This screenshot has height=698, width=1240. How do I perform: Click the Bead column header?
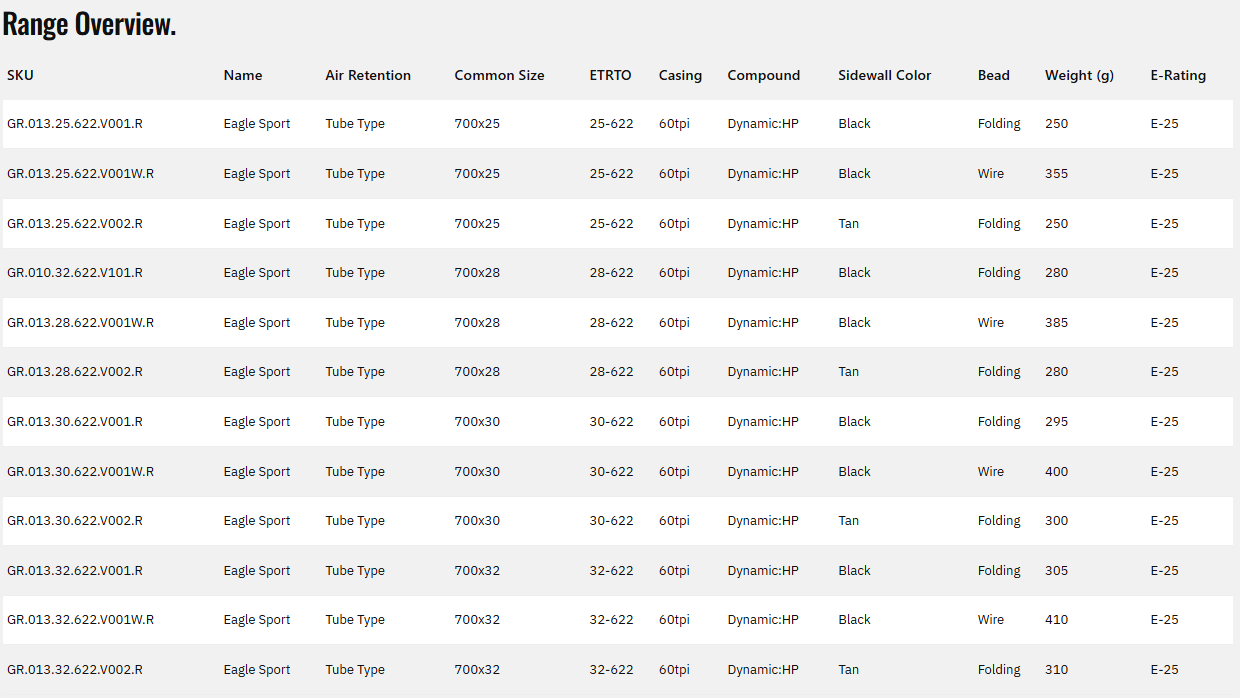click(x=993, y=75)
